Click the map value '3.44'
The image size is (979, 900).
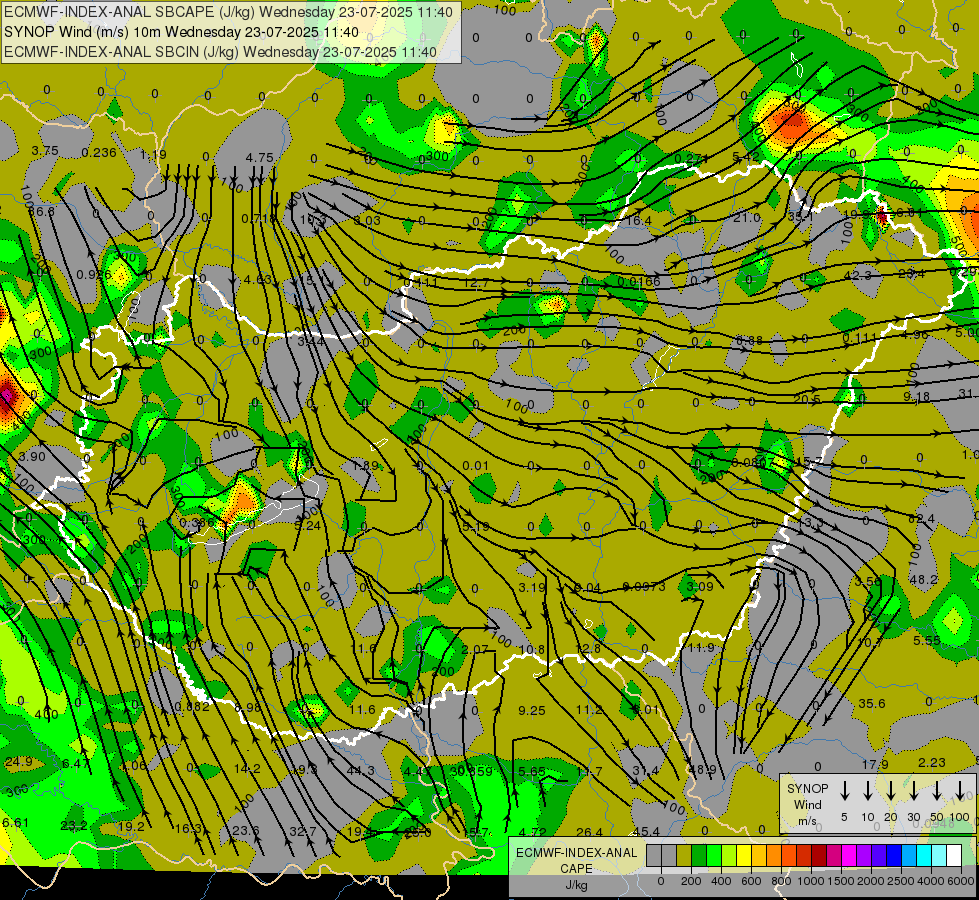[310, 342]
